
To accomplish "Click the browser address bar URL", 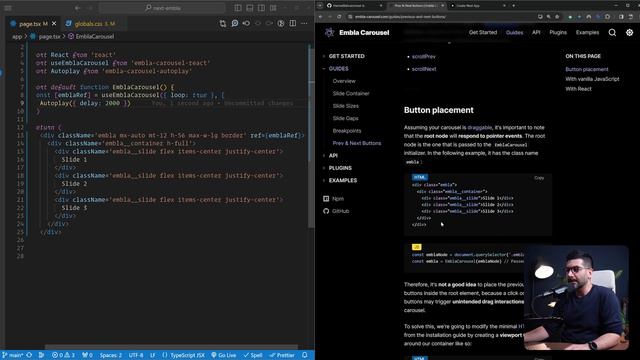I will (400, 17).
